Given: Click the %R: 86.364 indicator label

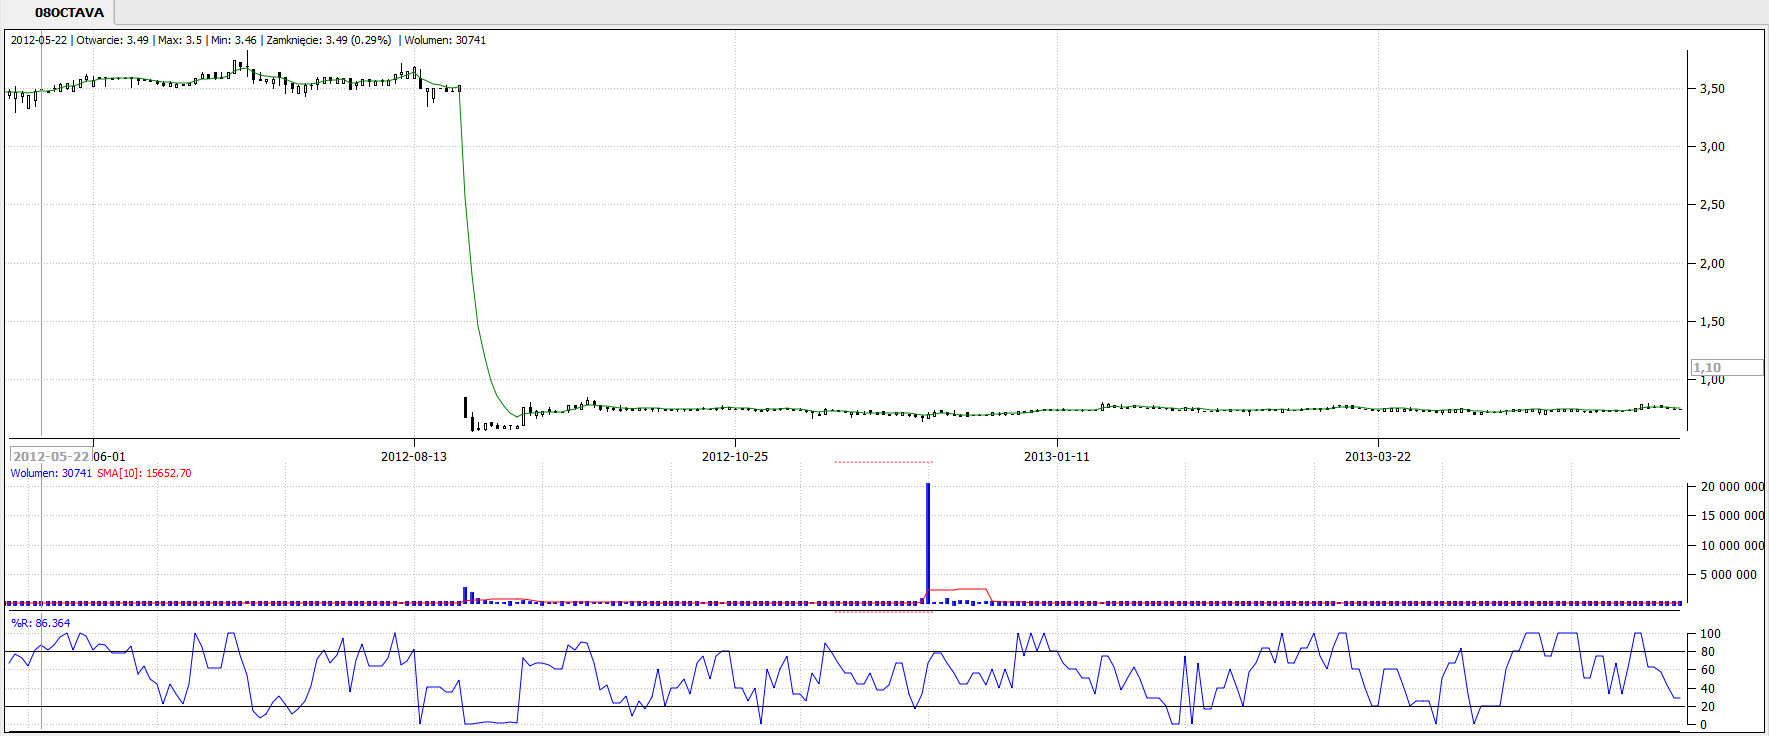Looking at the screenshot, I should pyautogui.click(x=41, y=623).
